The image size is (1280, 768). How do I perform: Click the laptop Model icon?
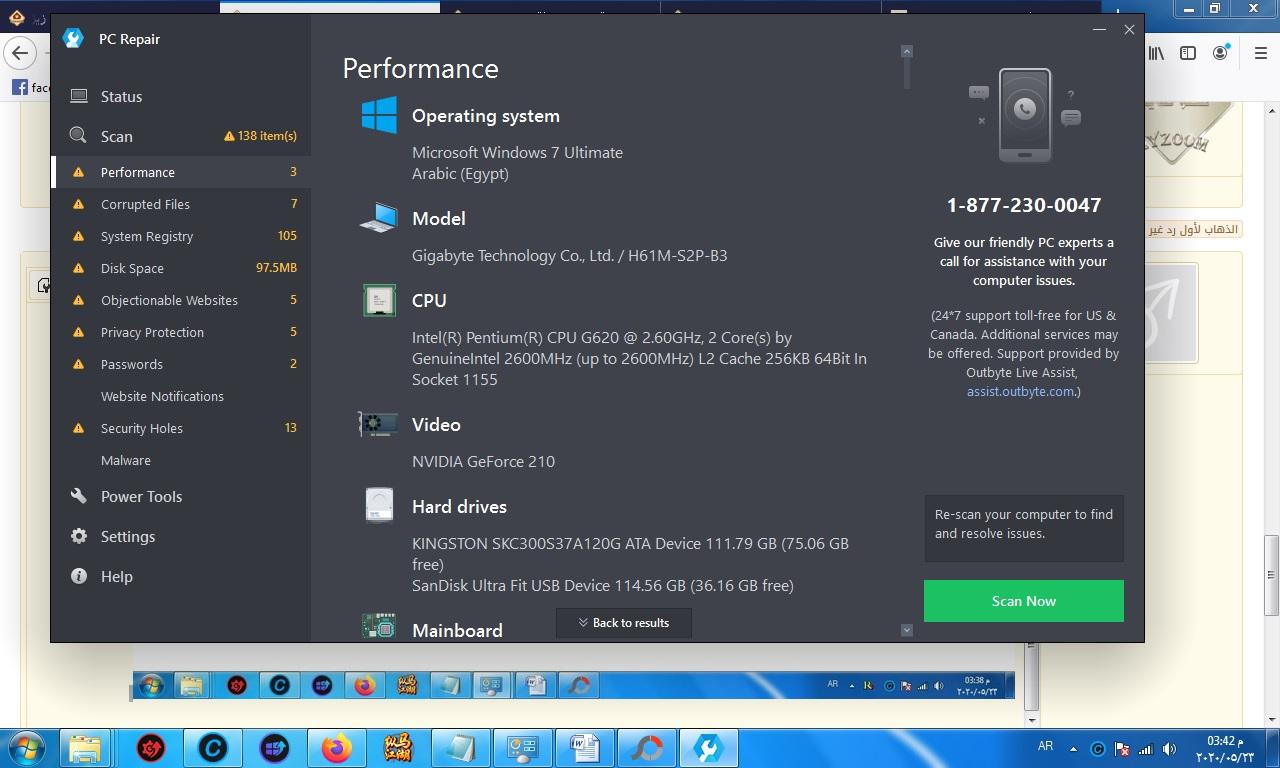379,218
